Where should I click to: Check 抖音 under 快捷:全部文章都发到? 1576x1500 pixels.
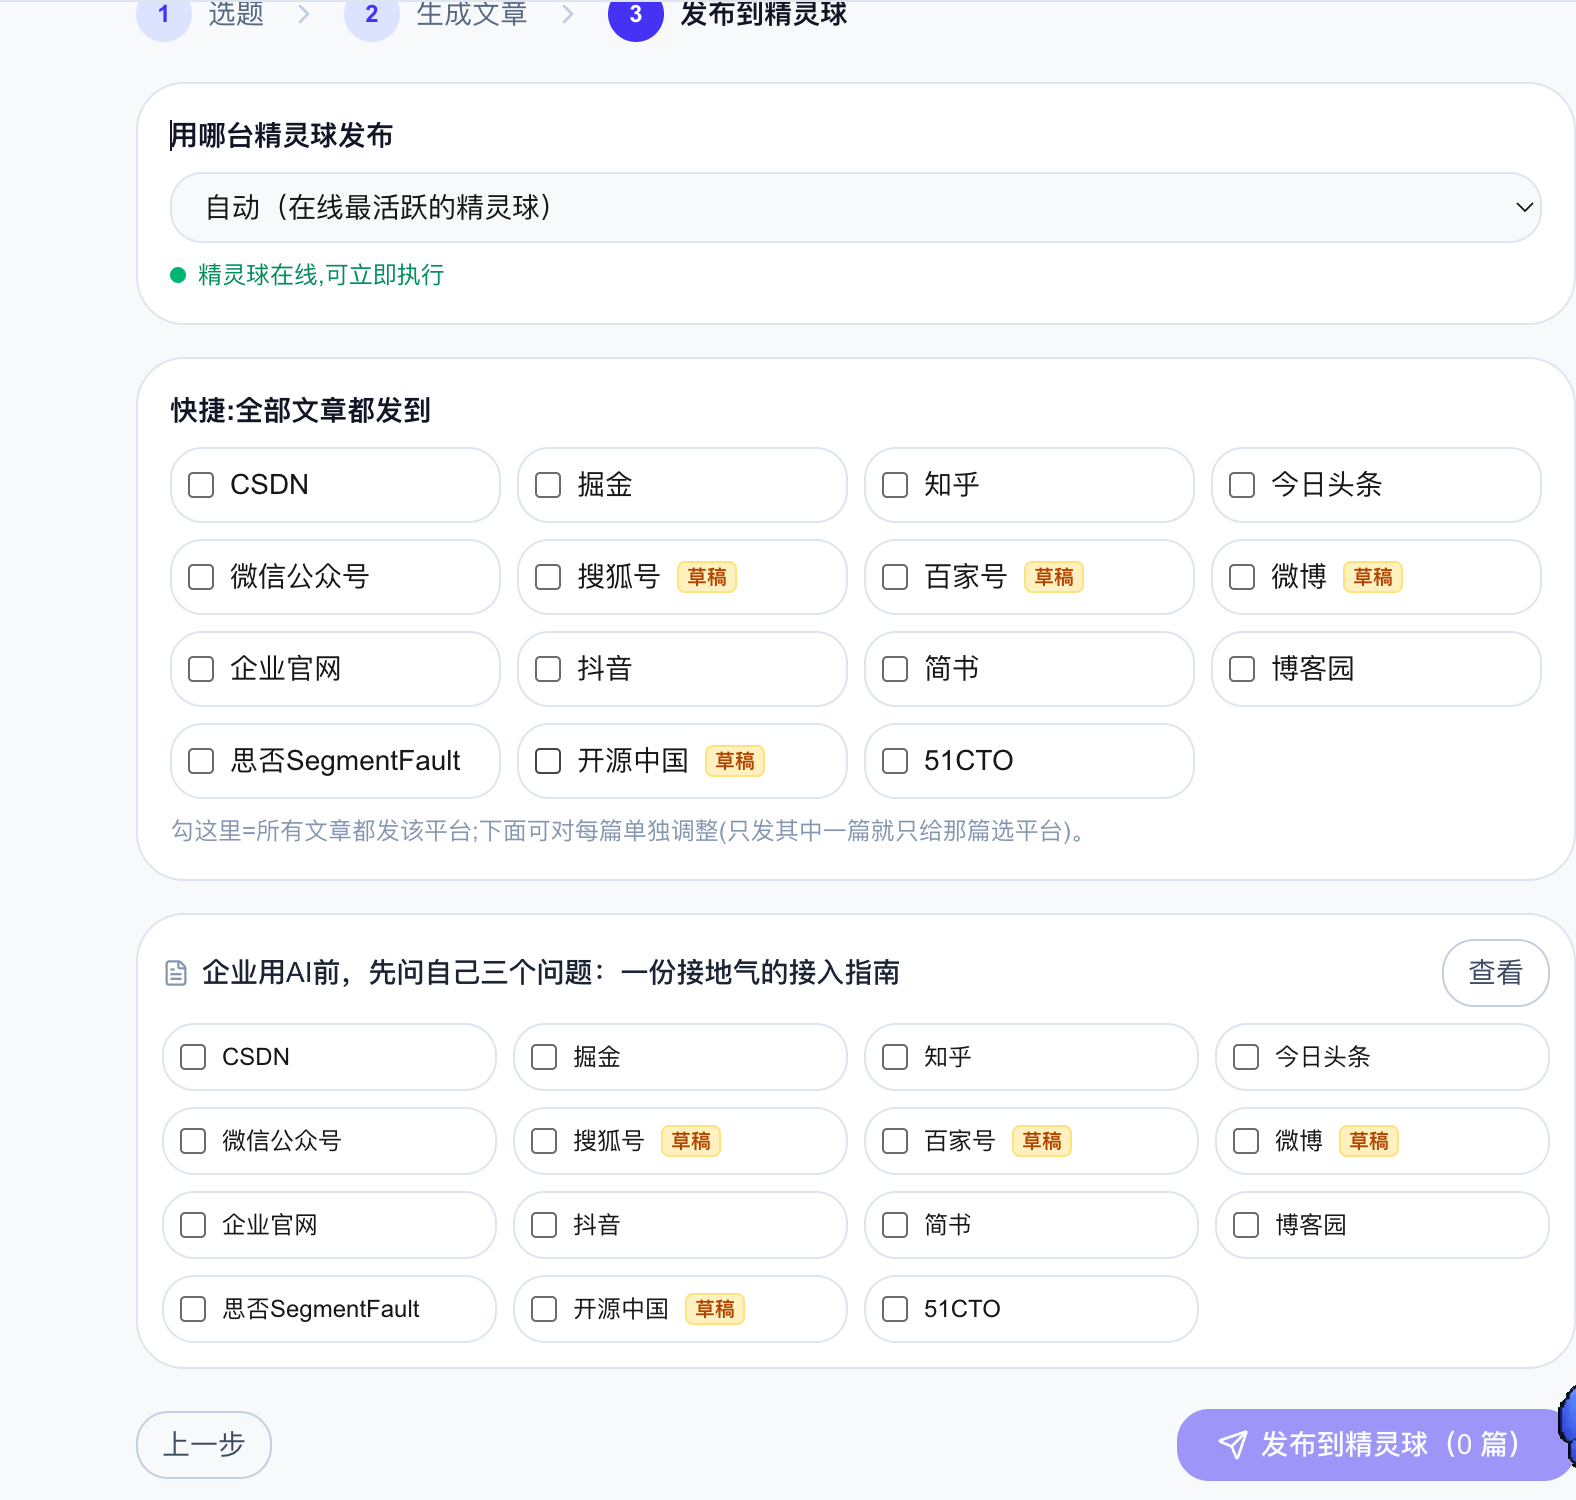click(x=548, y=669)
